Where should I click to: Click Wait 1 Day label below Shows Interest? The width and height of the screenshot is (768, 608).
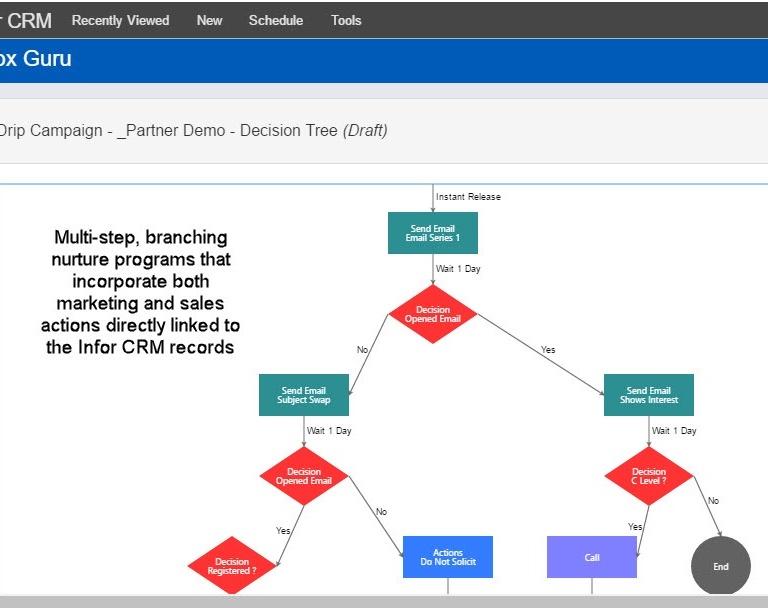[x=674, y=431]
